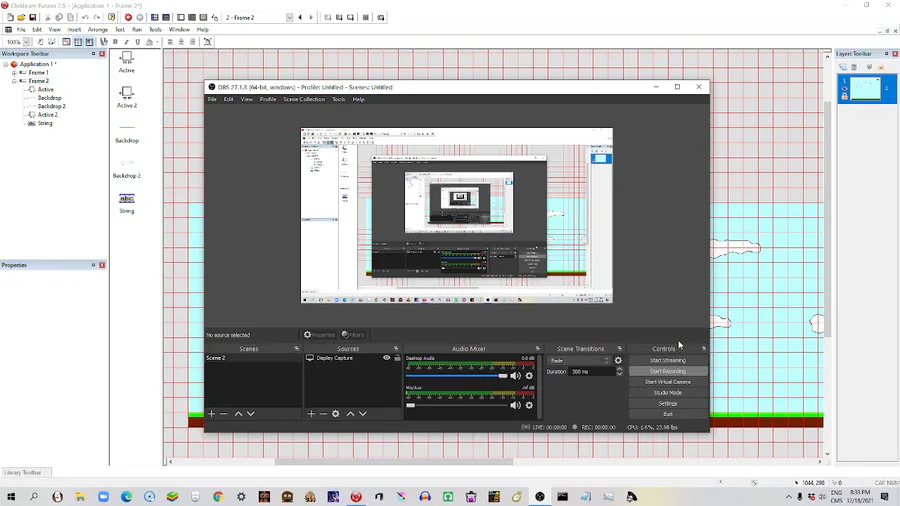The image size is (900, 506).
Task: Collapse Application 1 tree node
Action: [5, 64]
